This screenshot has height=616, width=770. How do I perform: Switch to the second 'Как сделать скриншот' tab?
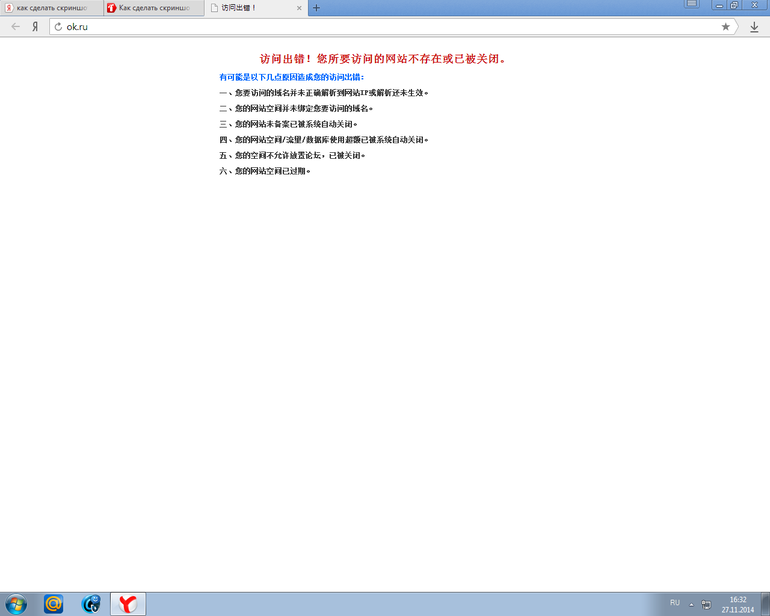coord(150,8)
